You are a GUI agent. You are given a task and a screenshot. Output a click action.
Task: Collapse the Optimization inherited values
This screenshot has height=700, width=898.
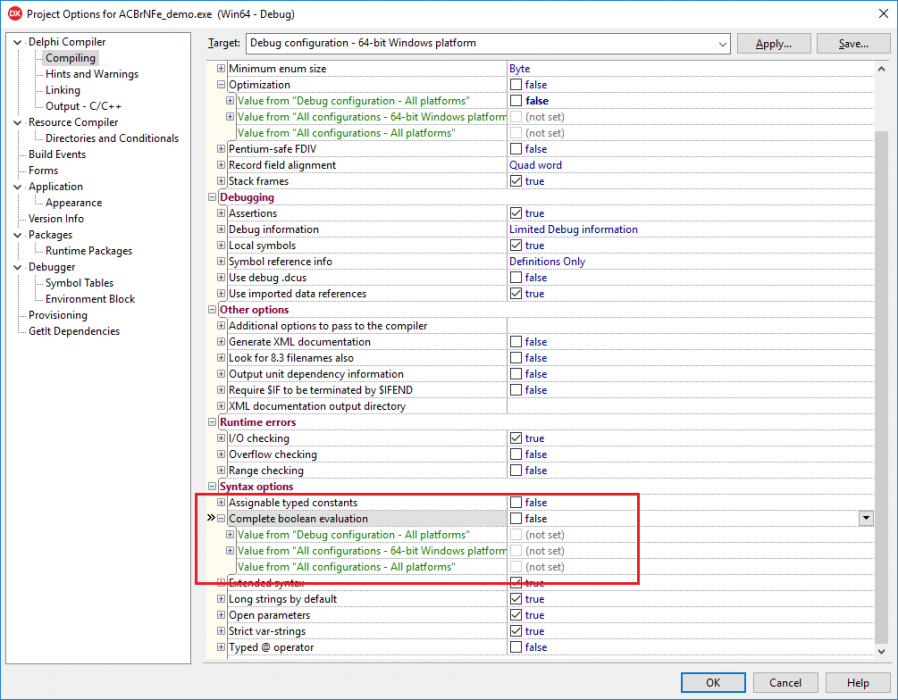point(221,84)
